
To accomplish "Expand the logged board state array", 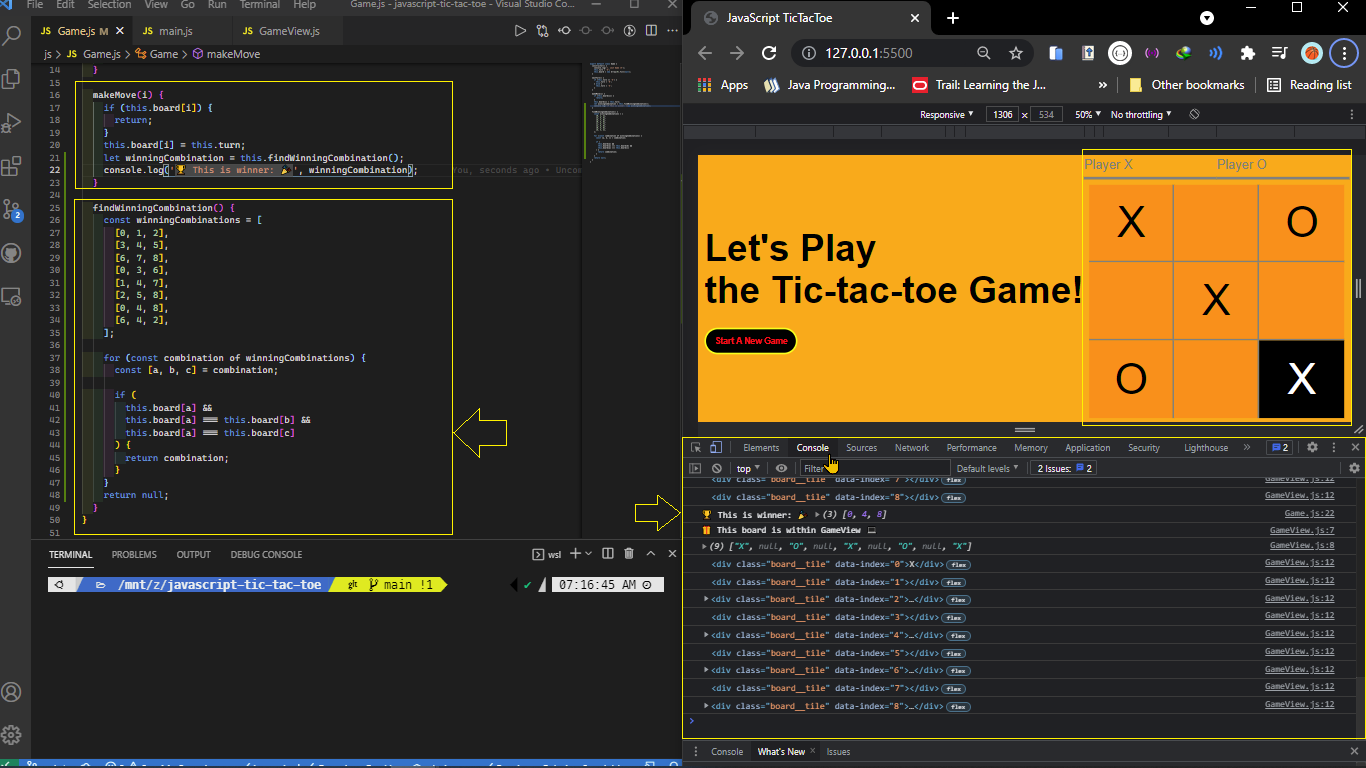I will click(706, 546).
